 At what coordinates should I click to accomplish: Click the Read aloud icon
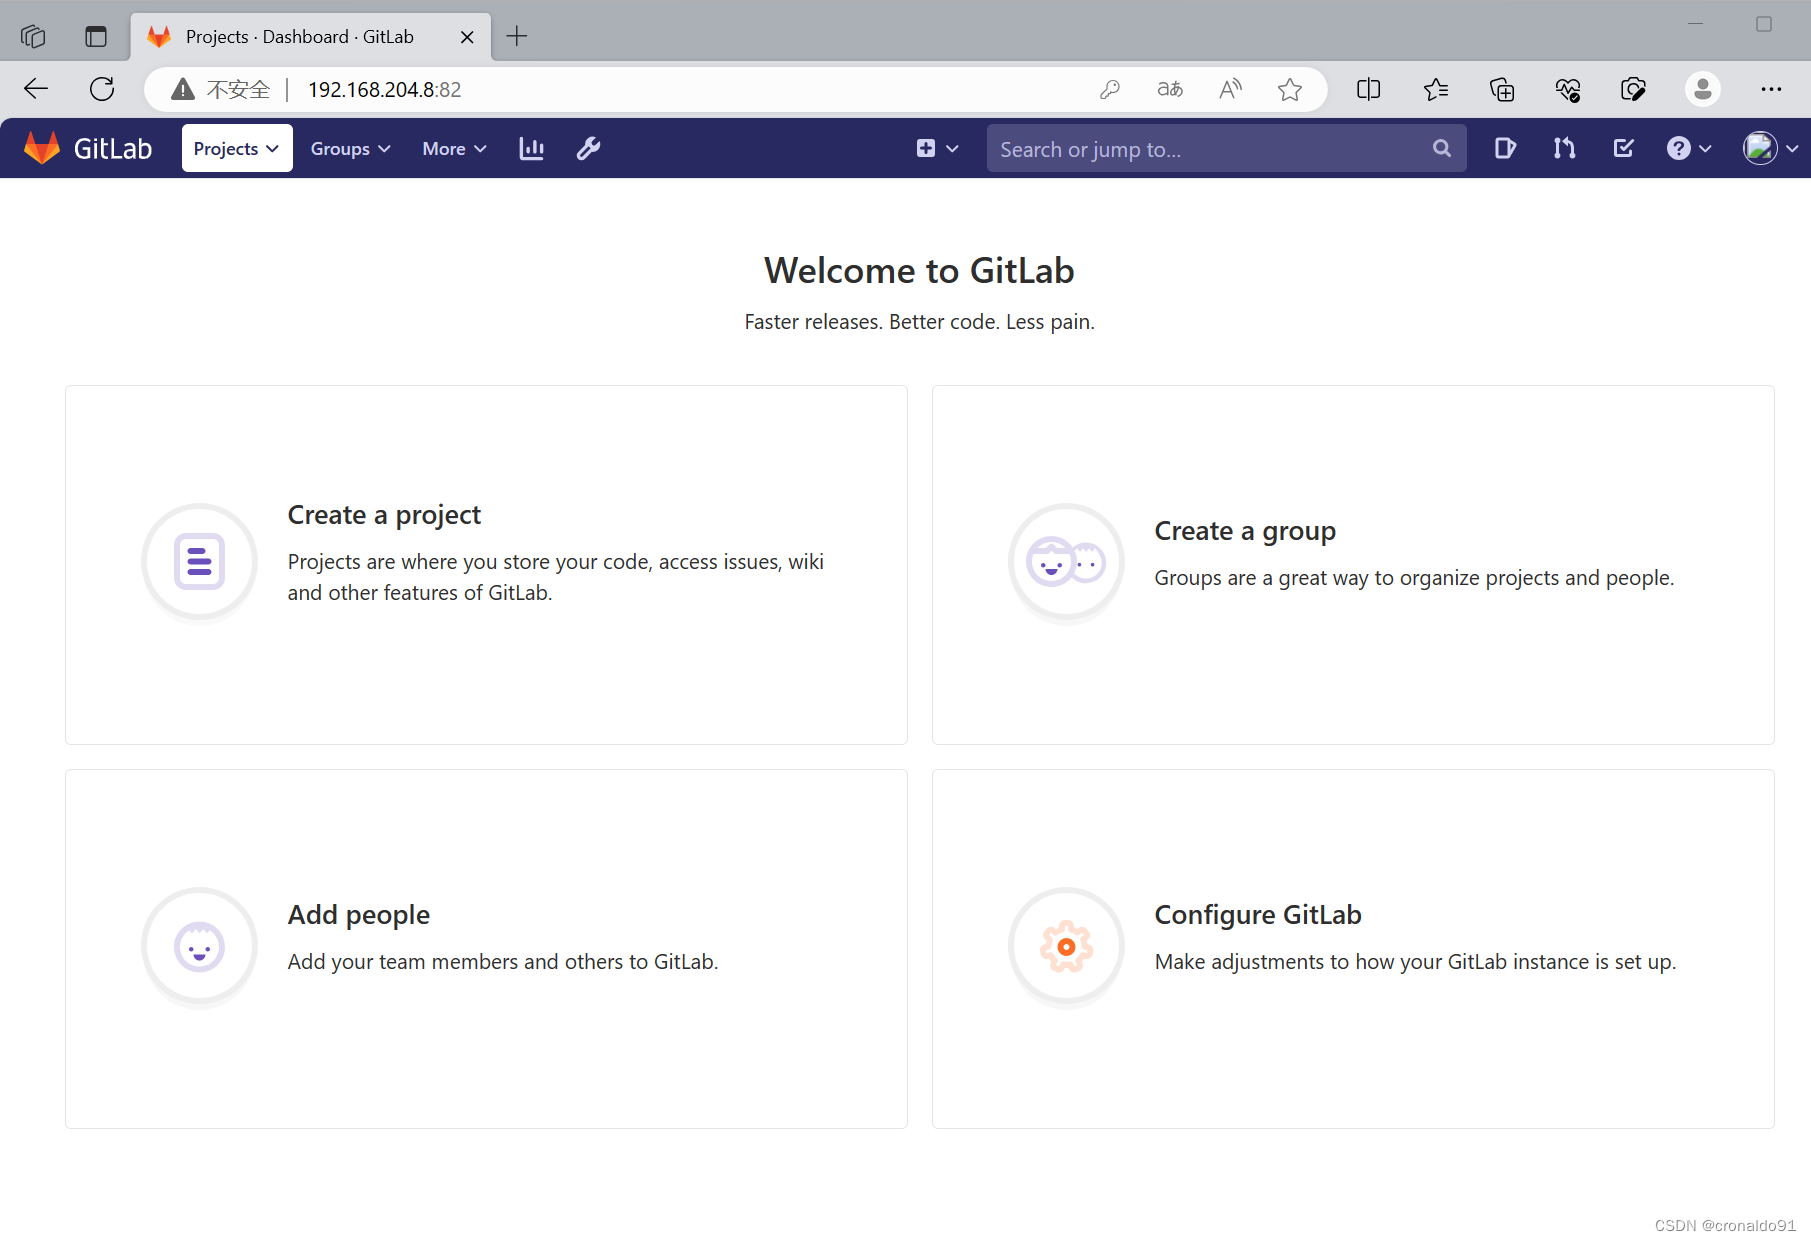click(x=1230, y=89)
